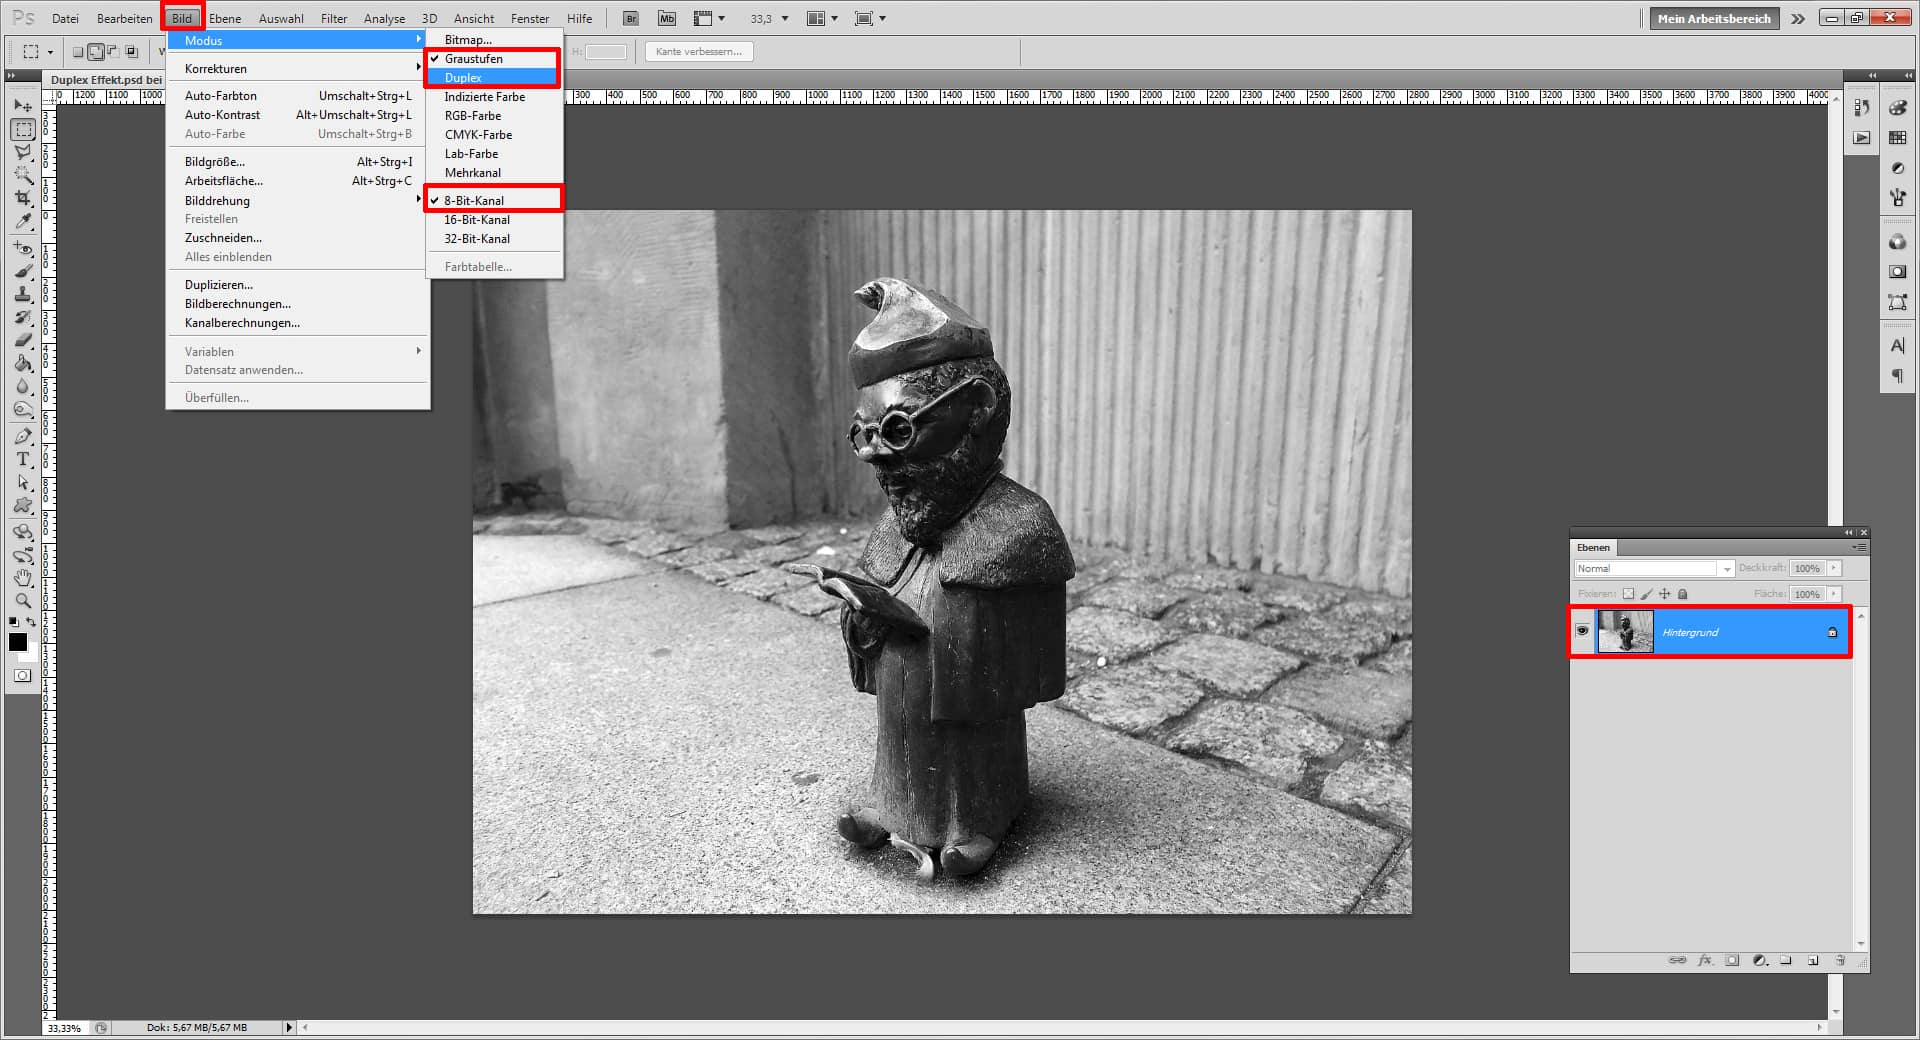The width and height of the screenshot is (1920, 1040).
Task: Click the Kante verbessern button
Action: pyautogui.click(x=698, y=51)
